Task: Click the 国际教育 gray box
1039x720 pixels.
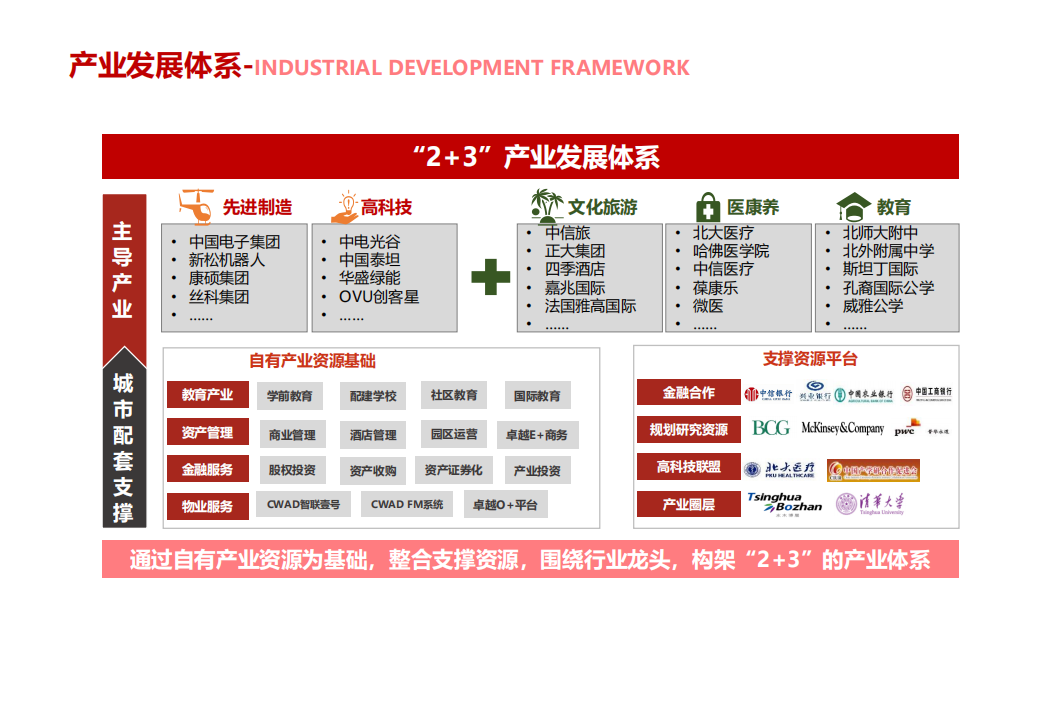Action: [x=537, y=395]
